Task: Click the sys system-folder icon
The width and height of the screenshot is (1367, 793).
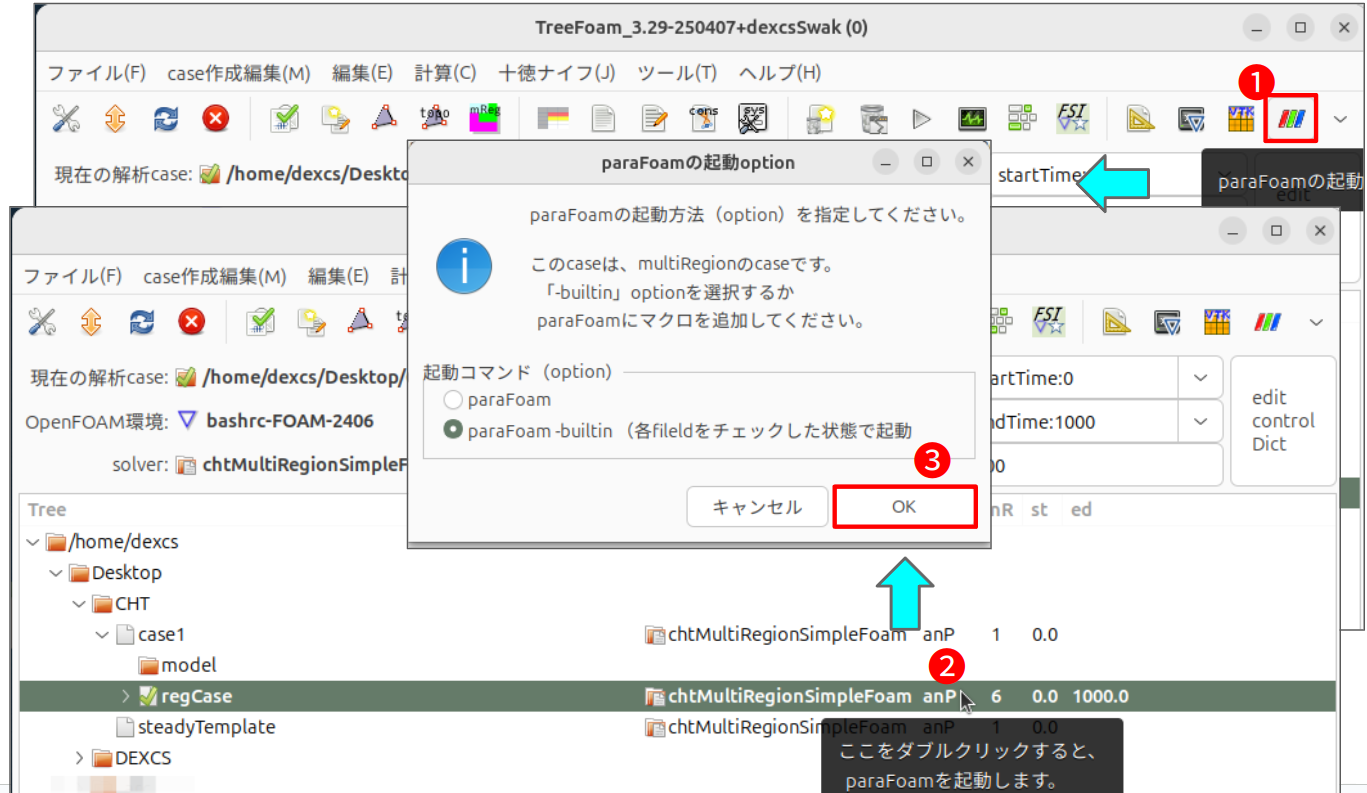Action: (753, 120)
